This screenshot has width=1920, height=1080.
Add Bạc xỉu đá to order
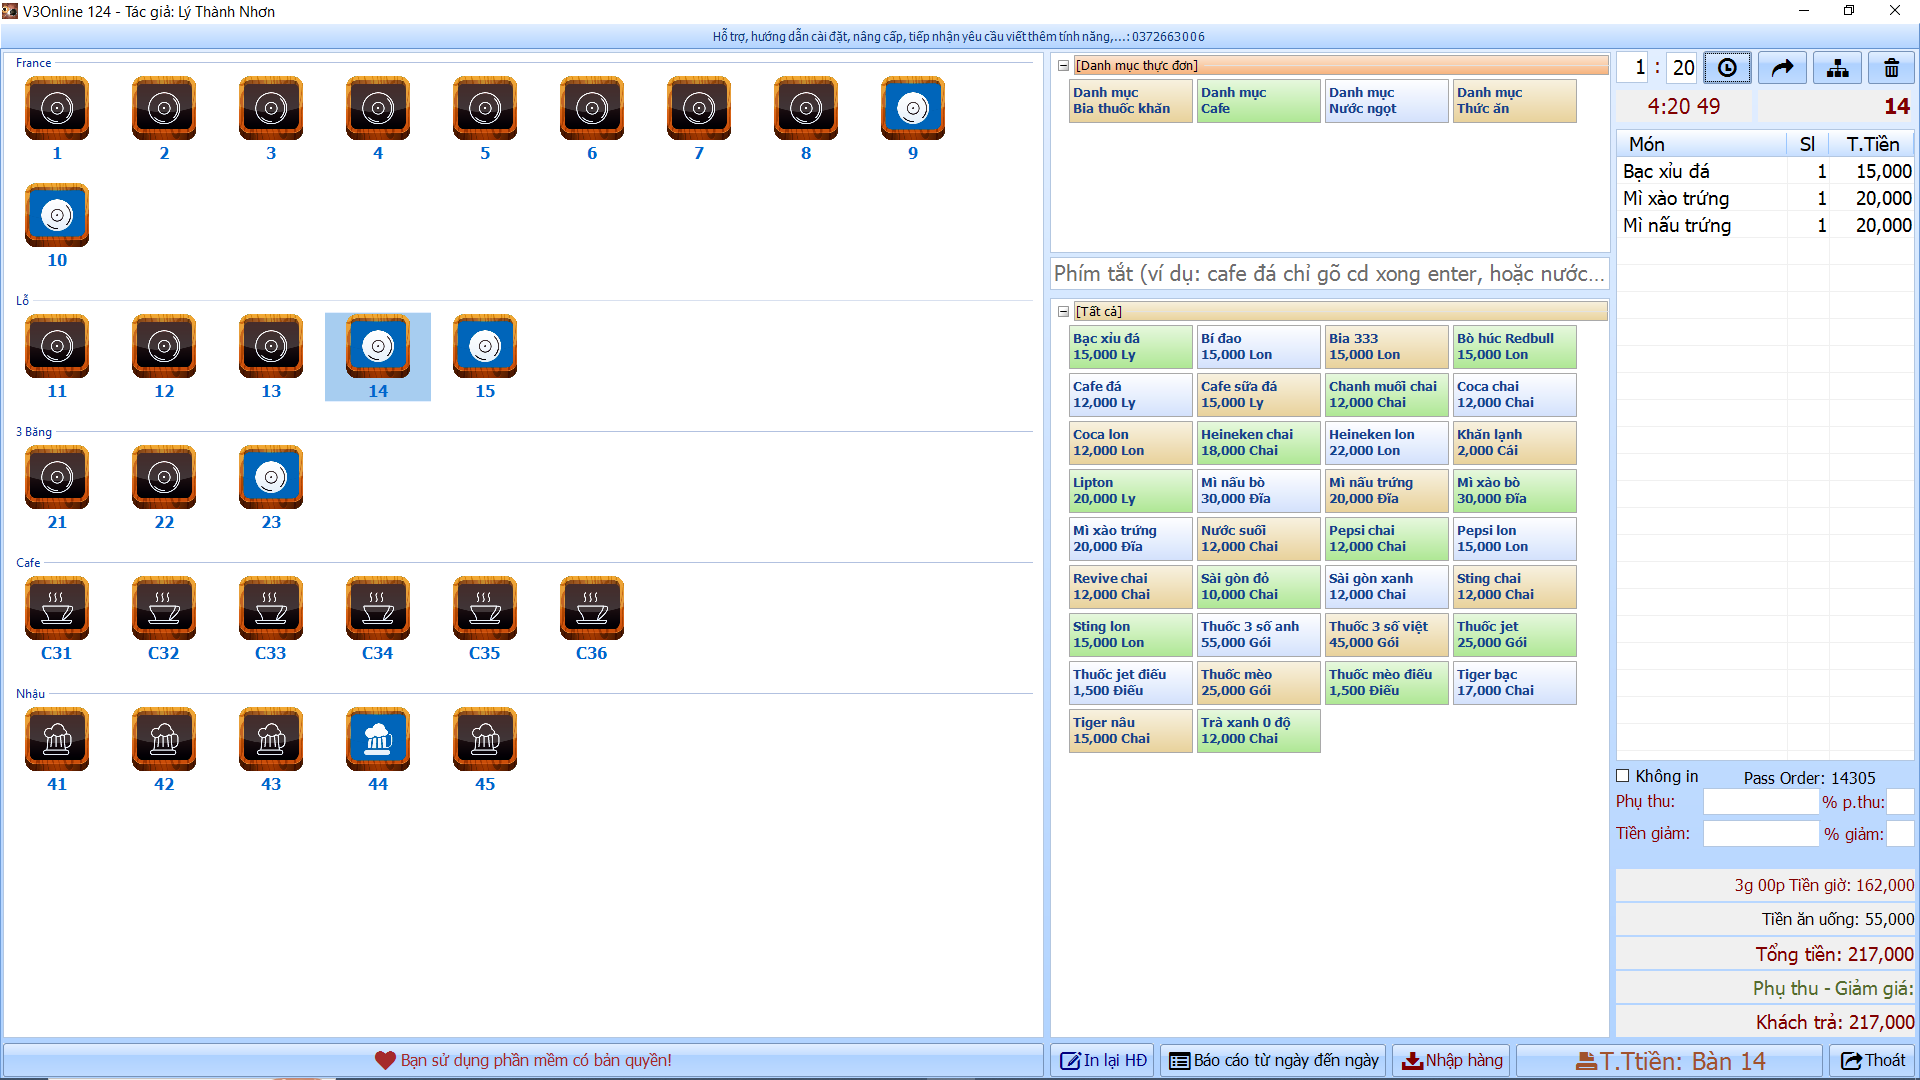click(1130, 347)
